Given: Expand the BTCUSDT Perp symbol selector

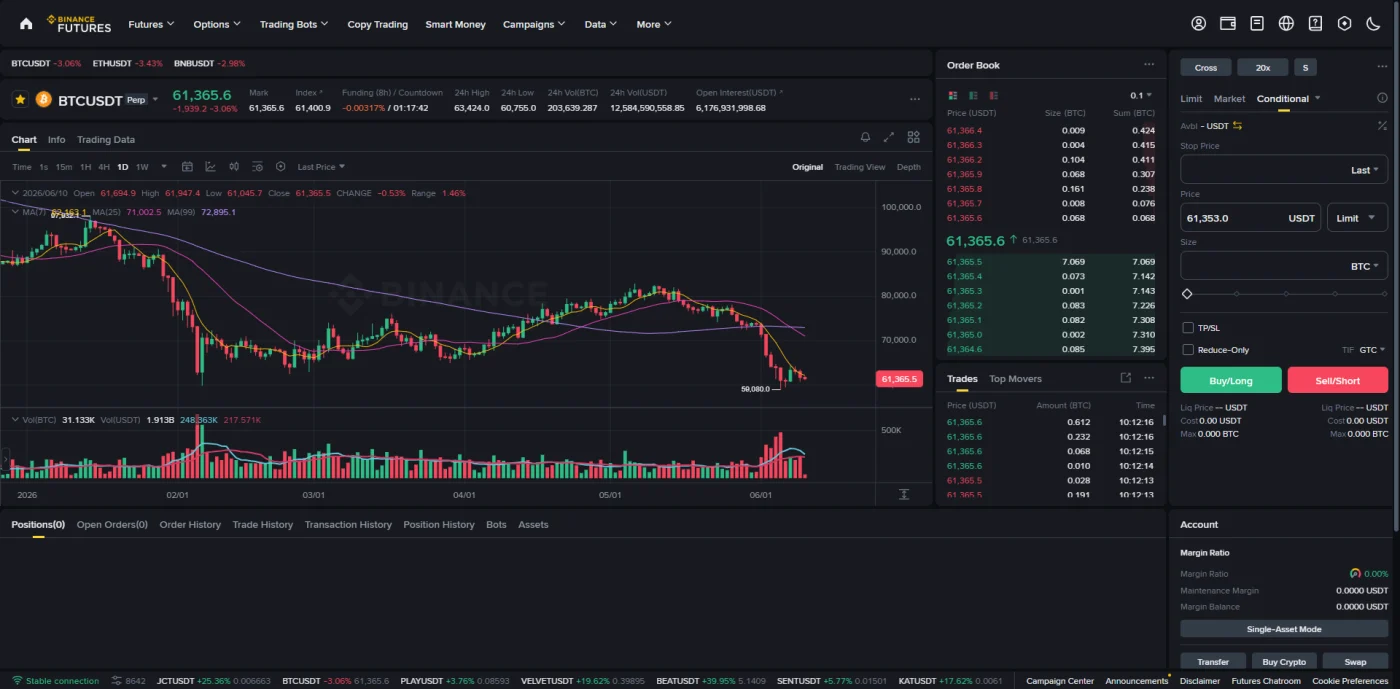Looking at the screenshot, I should point(155,100).
